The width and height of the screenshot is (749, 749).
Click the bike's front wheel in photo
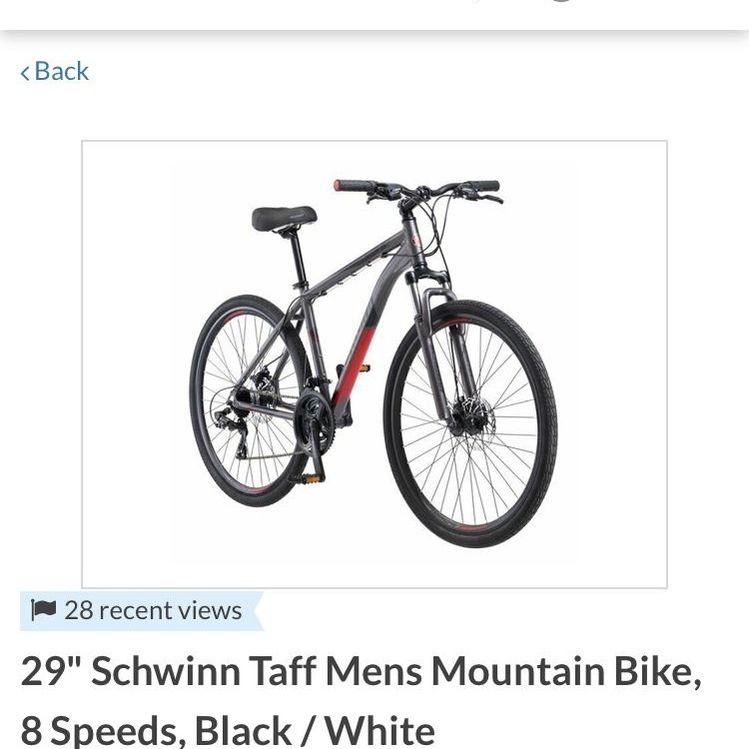point(471,423)
